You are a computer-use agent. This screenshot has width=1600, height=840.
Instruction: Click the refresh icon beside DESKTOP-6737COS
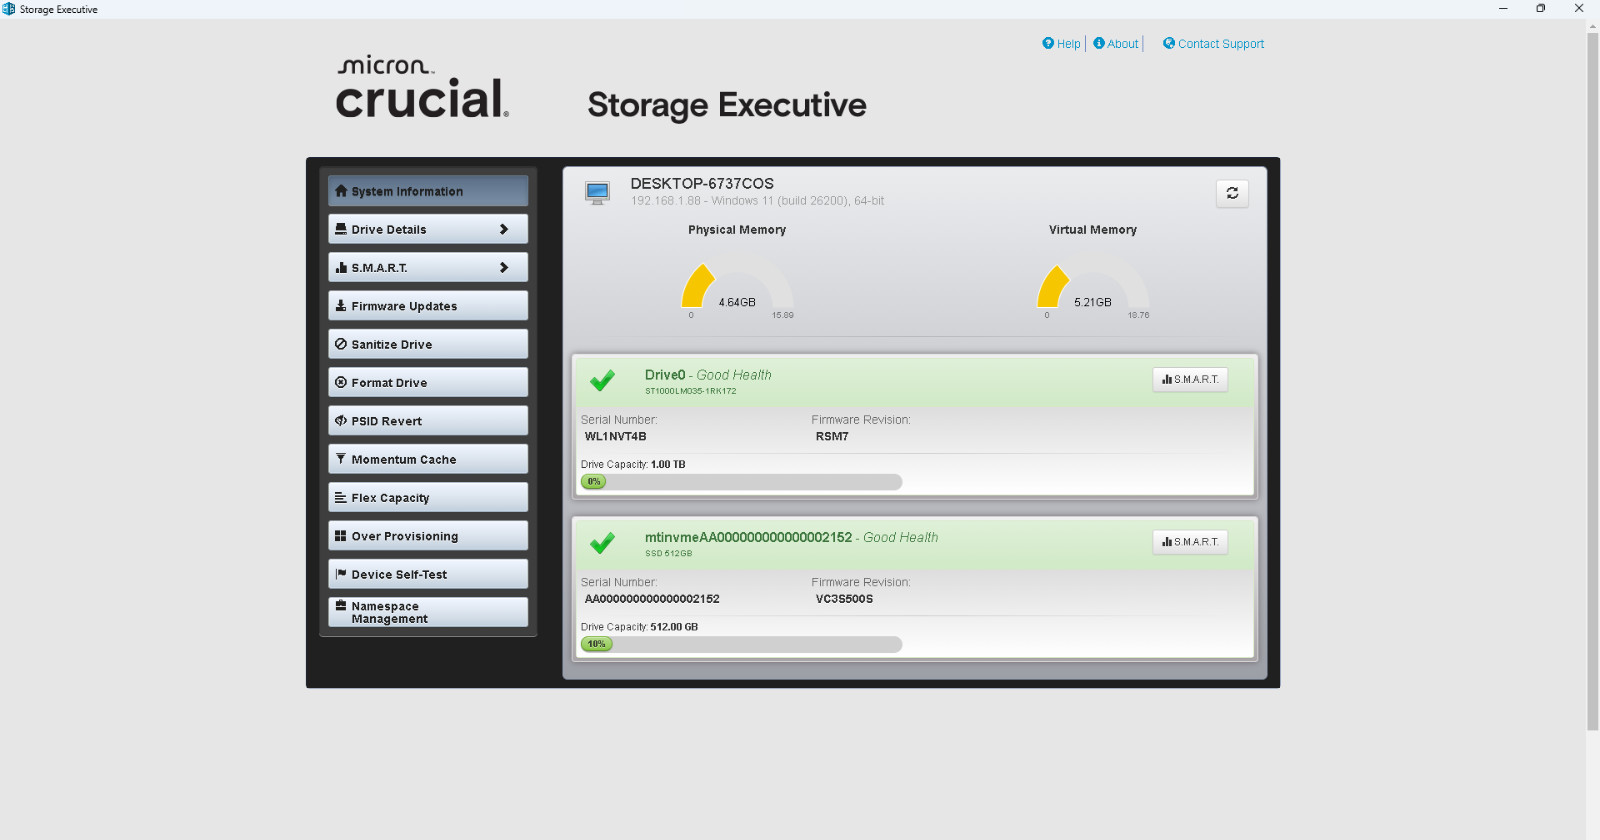coord(1232,193)
